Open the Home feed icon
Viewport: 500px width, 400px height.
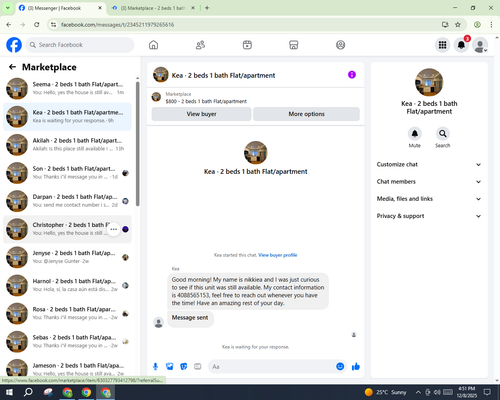(153, 45)
